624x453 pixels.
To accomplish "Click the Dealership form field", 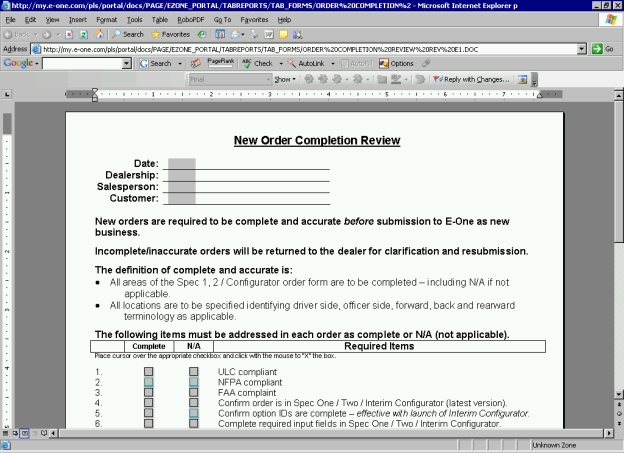I will click(x=181, y=176).
